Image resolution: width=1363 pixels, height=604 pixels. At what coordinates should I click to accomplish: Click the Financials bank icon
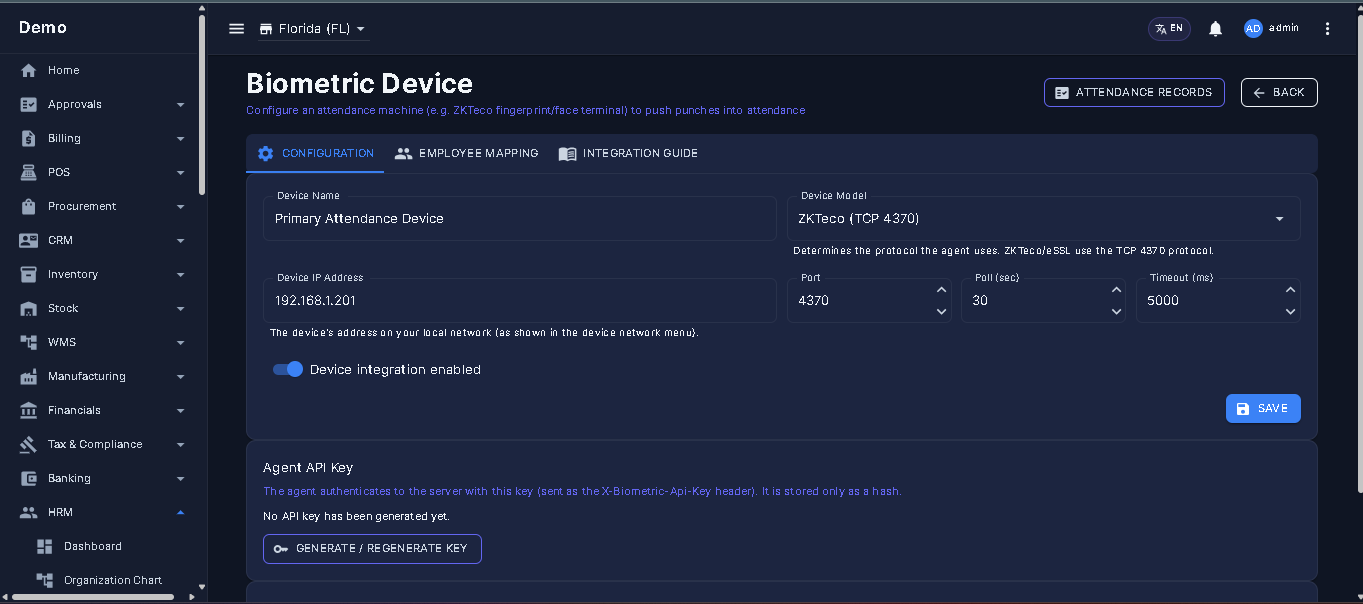point(29,410)
